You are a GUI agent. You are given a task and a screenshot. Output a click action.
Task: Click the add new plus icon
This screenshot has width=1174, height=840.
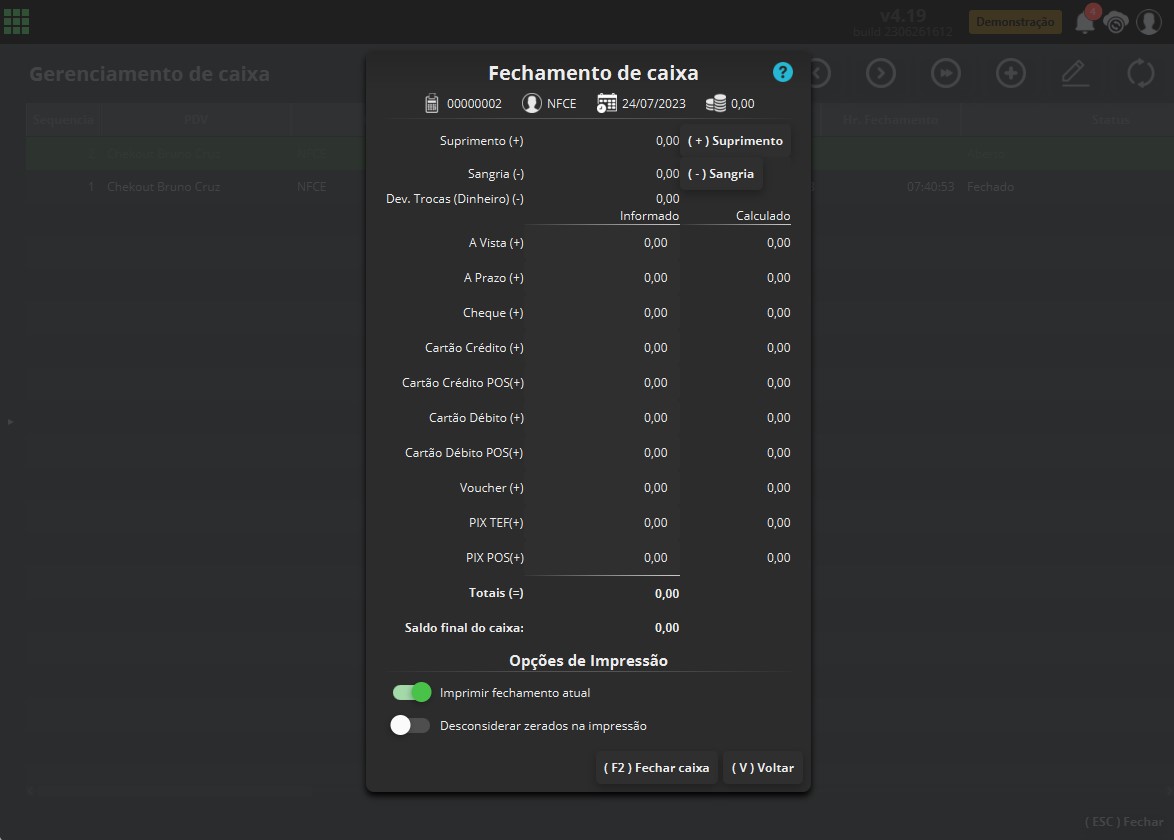point(1011,73)
